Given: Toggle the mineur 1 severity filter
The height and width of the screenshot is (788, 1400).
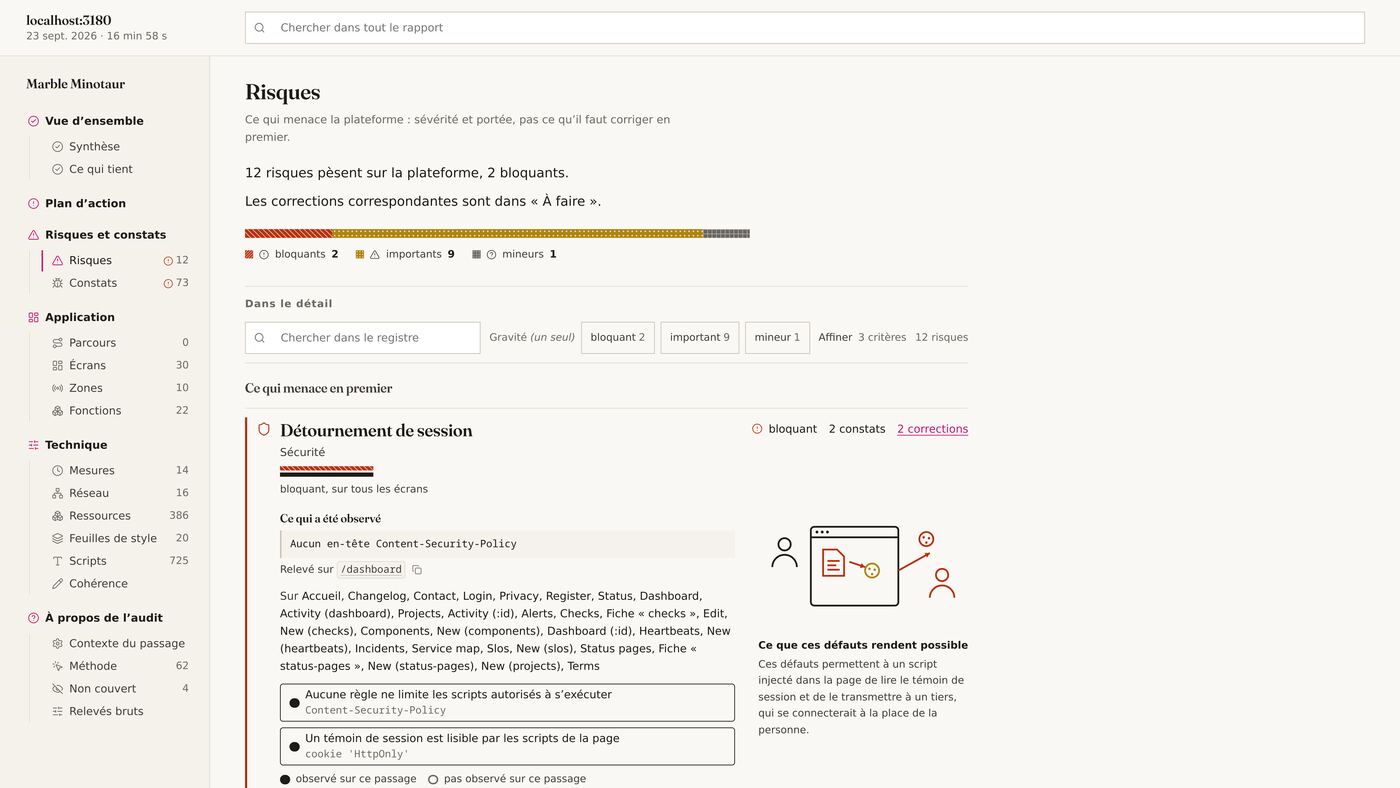Looking at the screenshot, I should point(777,338).
